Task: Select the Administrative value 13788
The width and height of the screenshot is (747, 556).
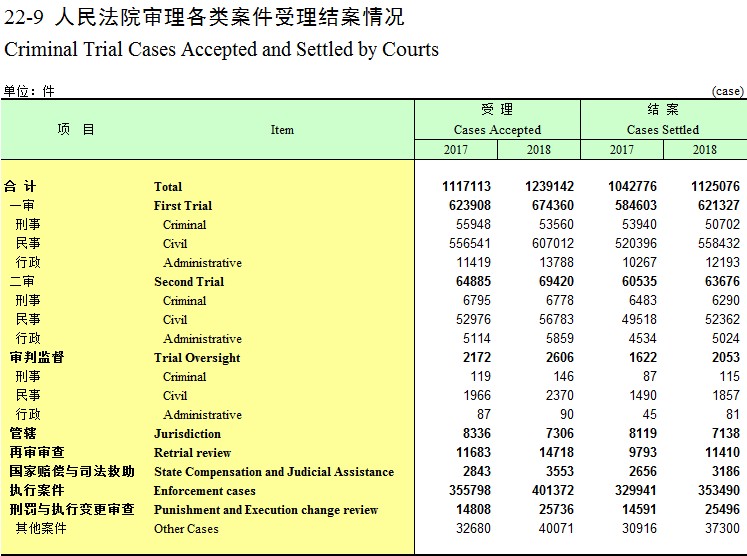Action: [556, 263]
